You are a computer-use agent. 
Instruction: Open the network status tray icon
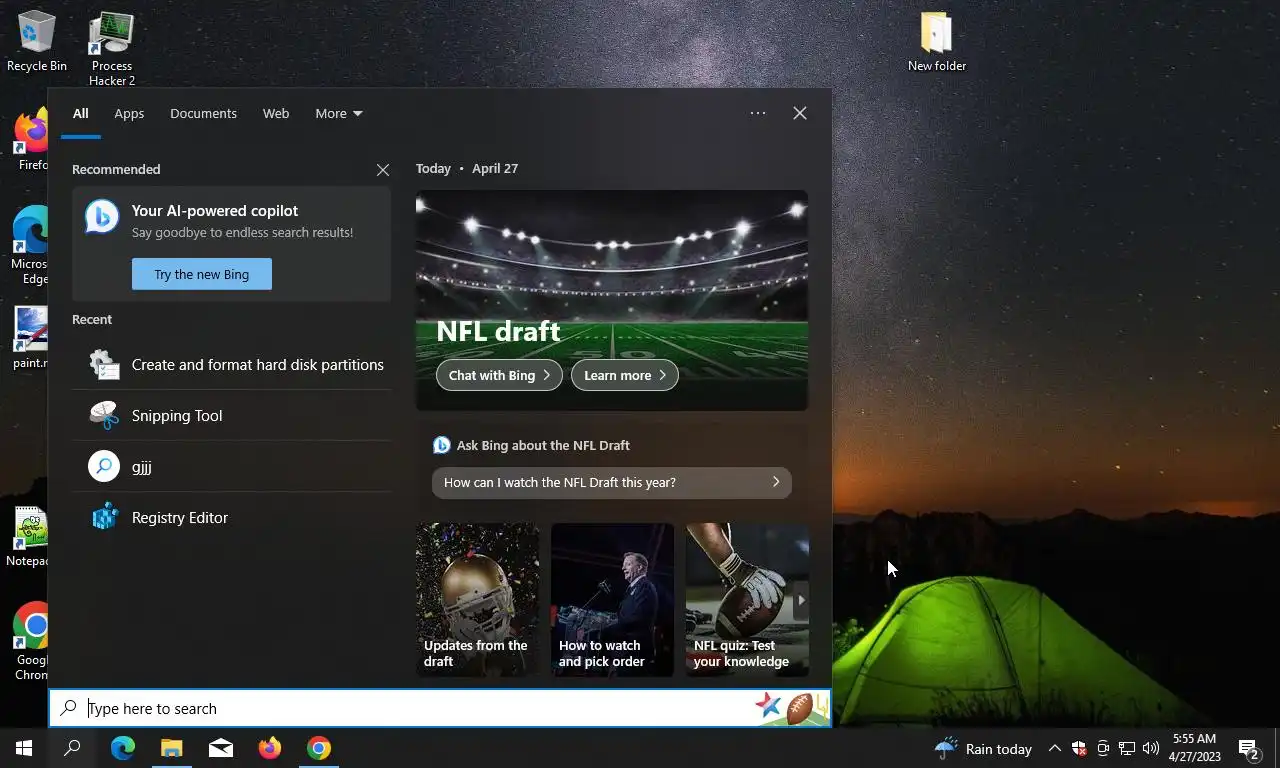tap(1127, 748)
